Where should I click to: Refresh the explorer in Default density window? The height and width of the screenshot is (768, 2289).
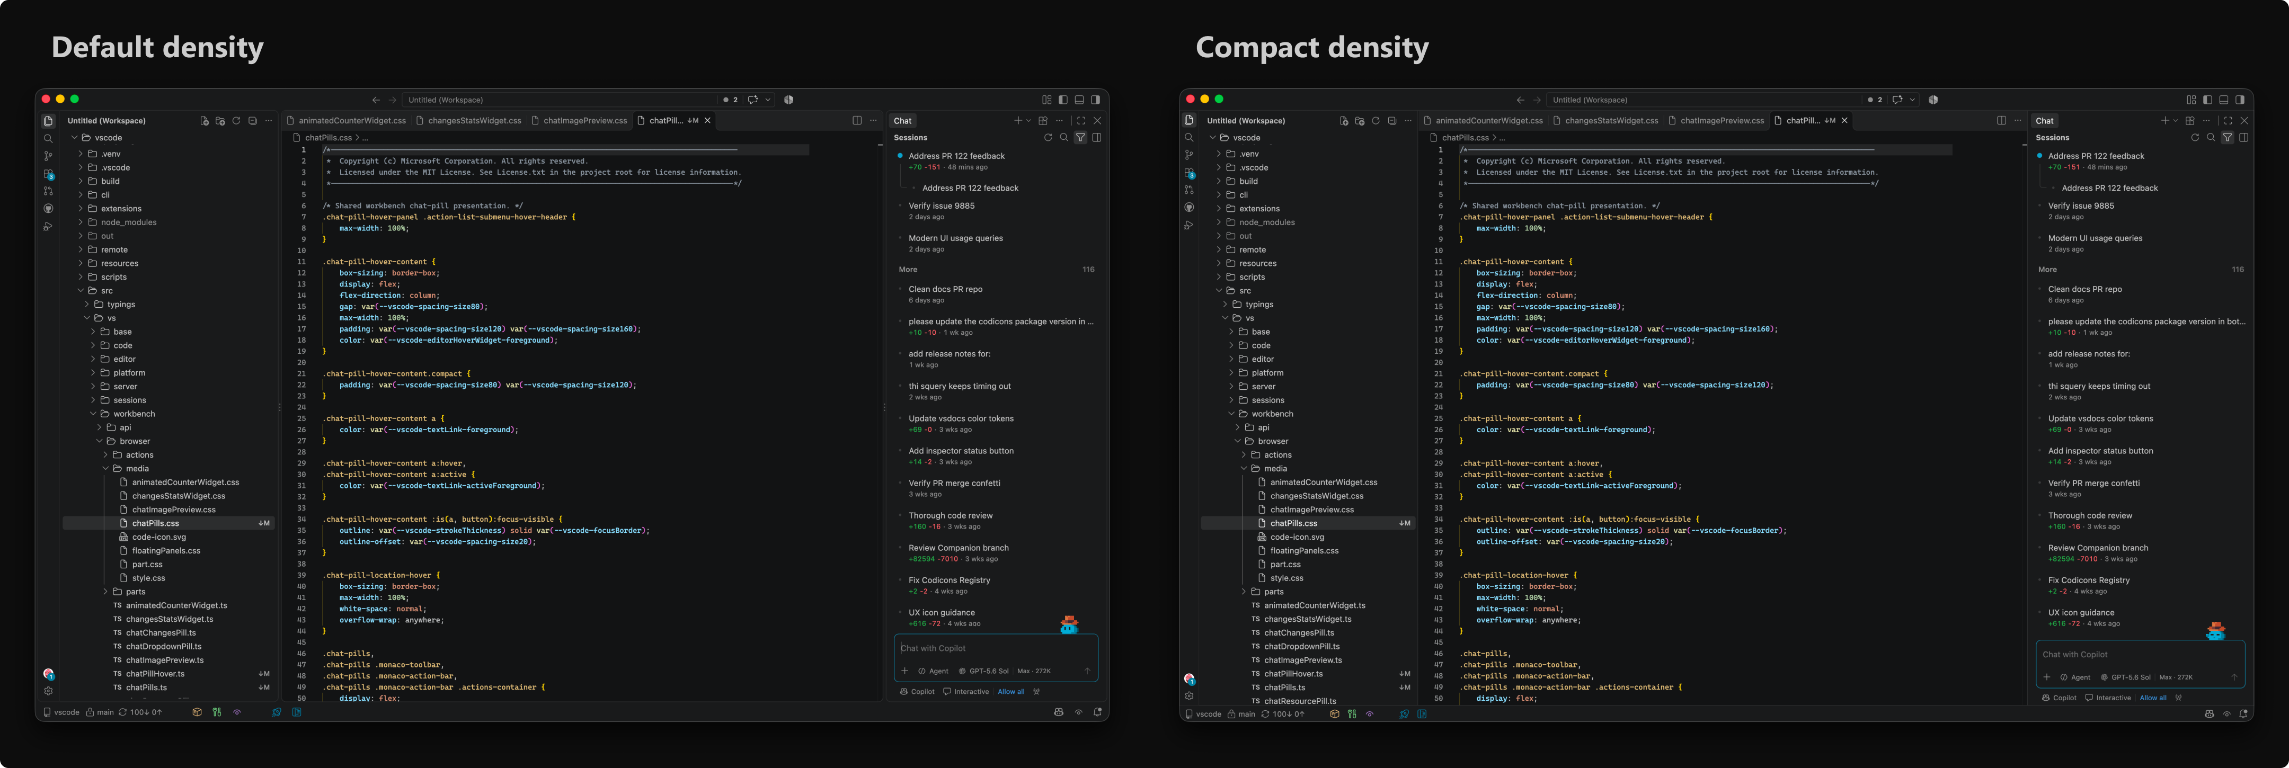click(x=237, y=121)
